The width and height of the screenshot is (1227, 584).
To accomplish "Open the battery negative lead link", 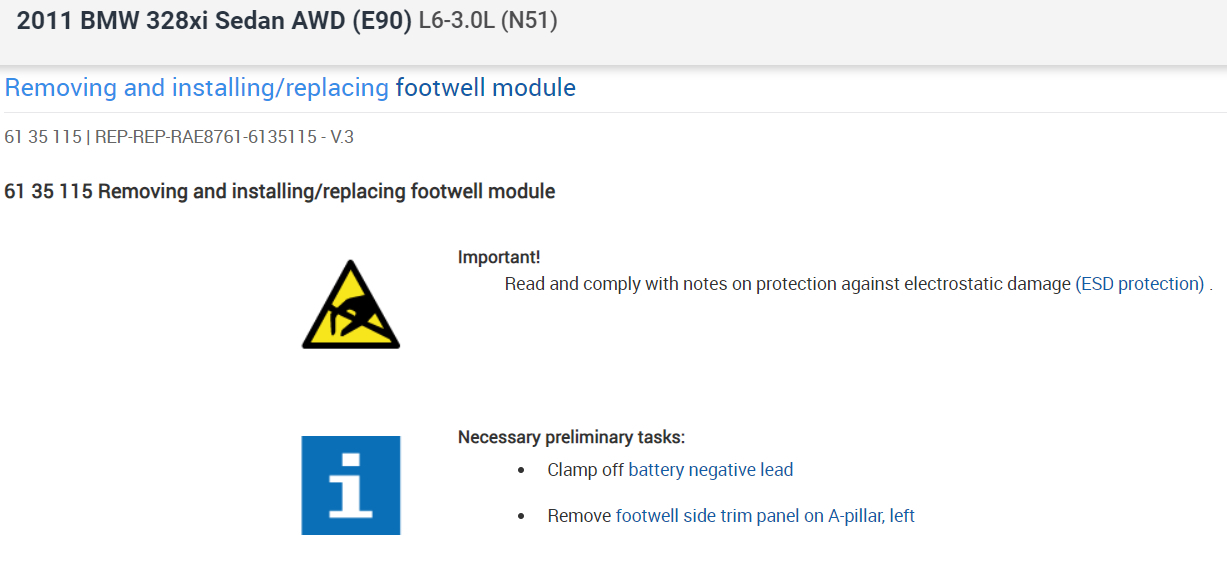I will coord(710,470).
